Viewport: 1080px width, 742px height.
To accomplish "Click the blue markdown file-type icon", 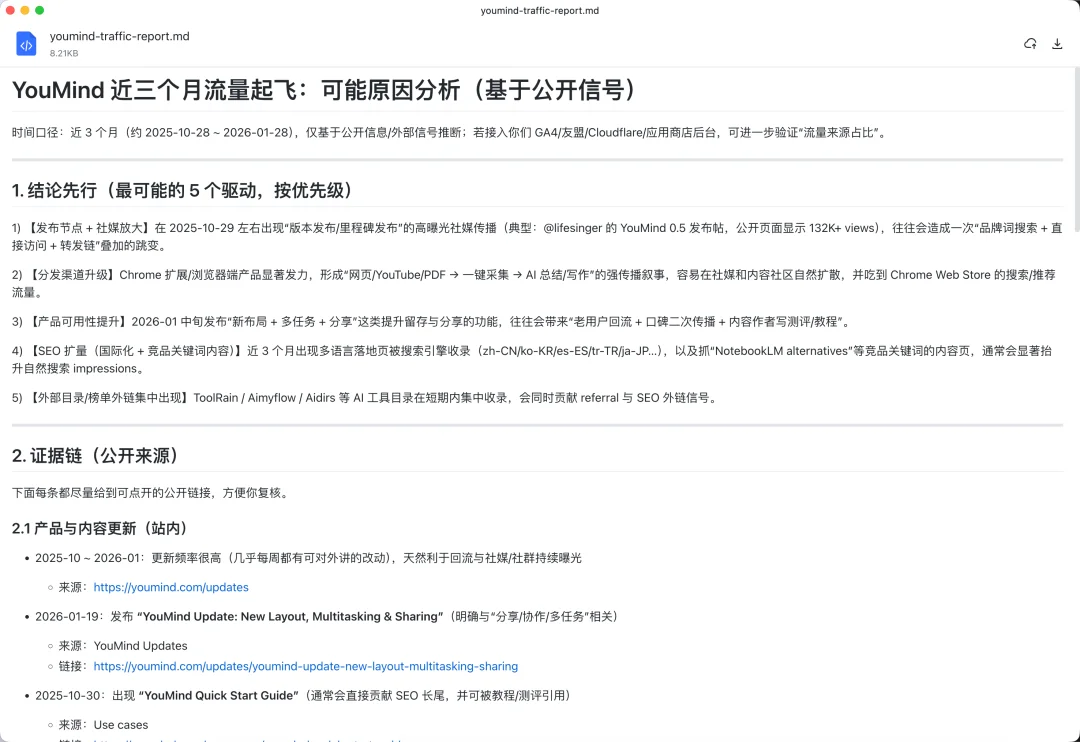I will 26,43.
